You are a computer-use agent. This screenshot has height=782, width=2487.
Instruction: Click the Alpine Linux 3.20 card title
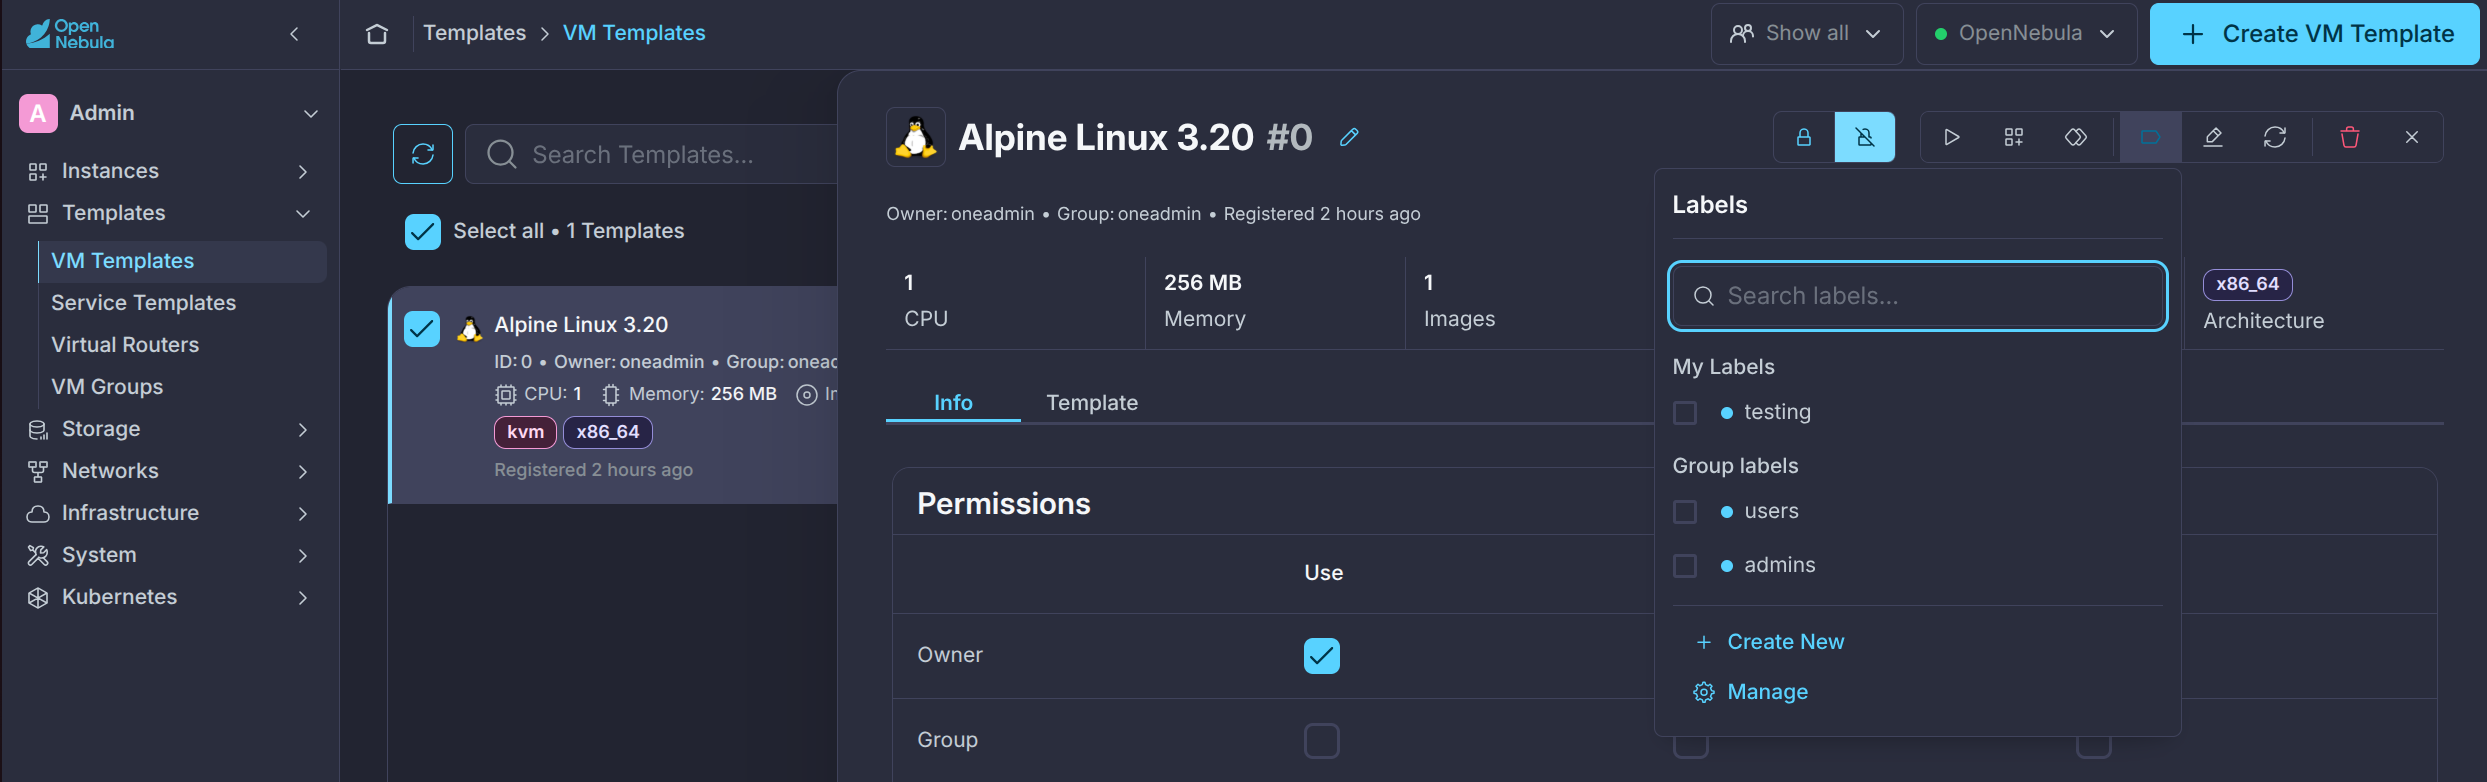(x=581, y=325)
